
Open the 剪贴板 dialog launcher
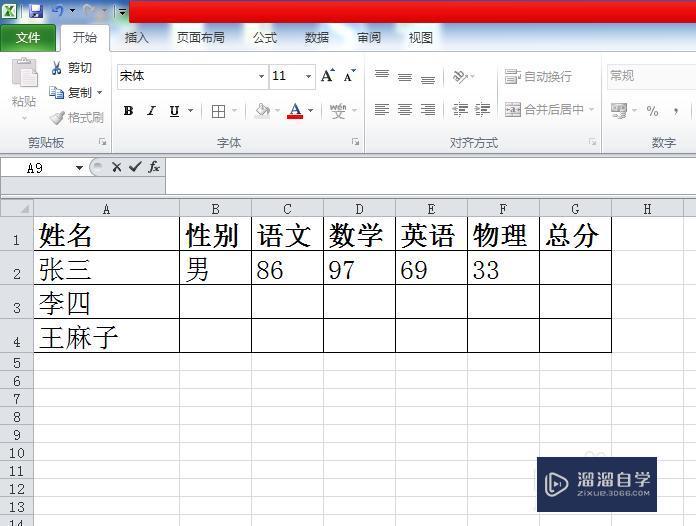[103, 142]
